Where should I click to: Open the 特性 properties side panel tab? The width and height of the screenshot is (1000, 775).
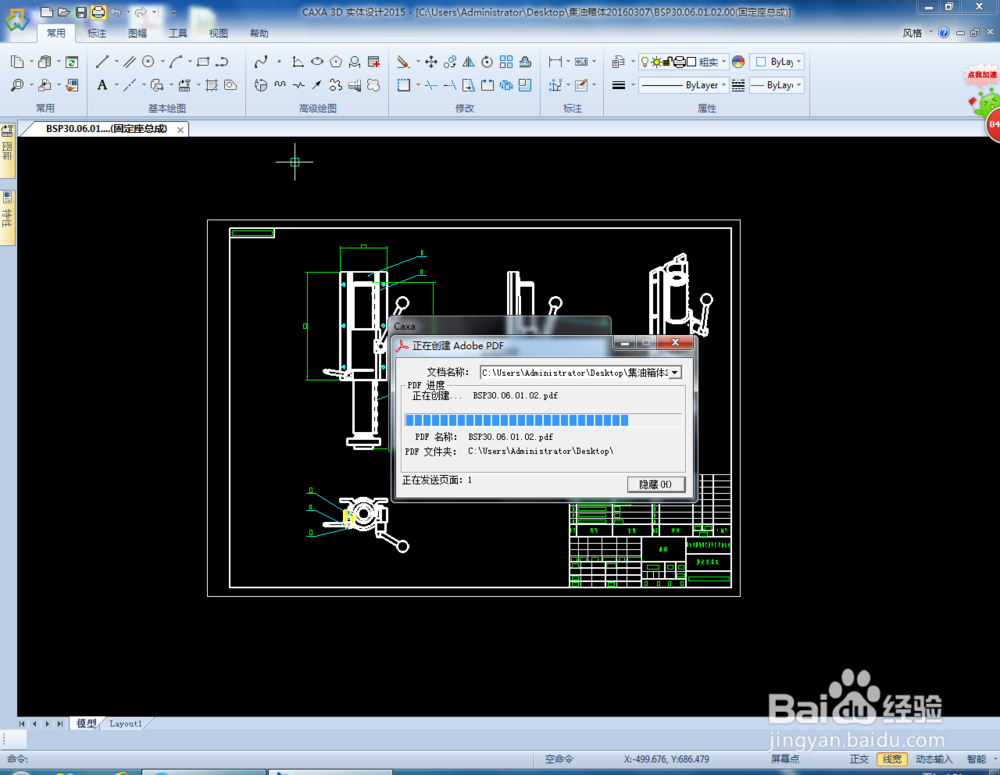click(x=7, y=218)
